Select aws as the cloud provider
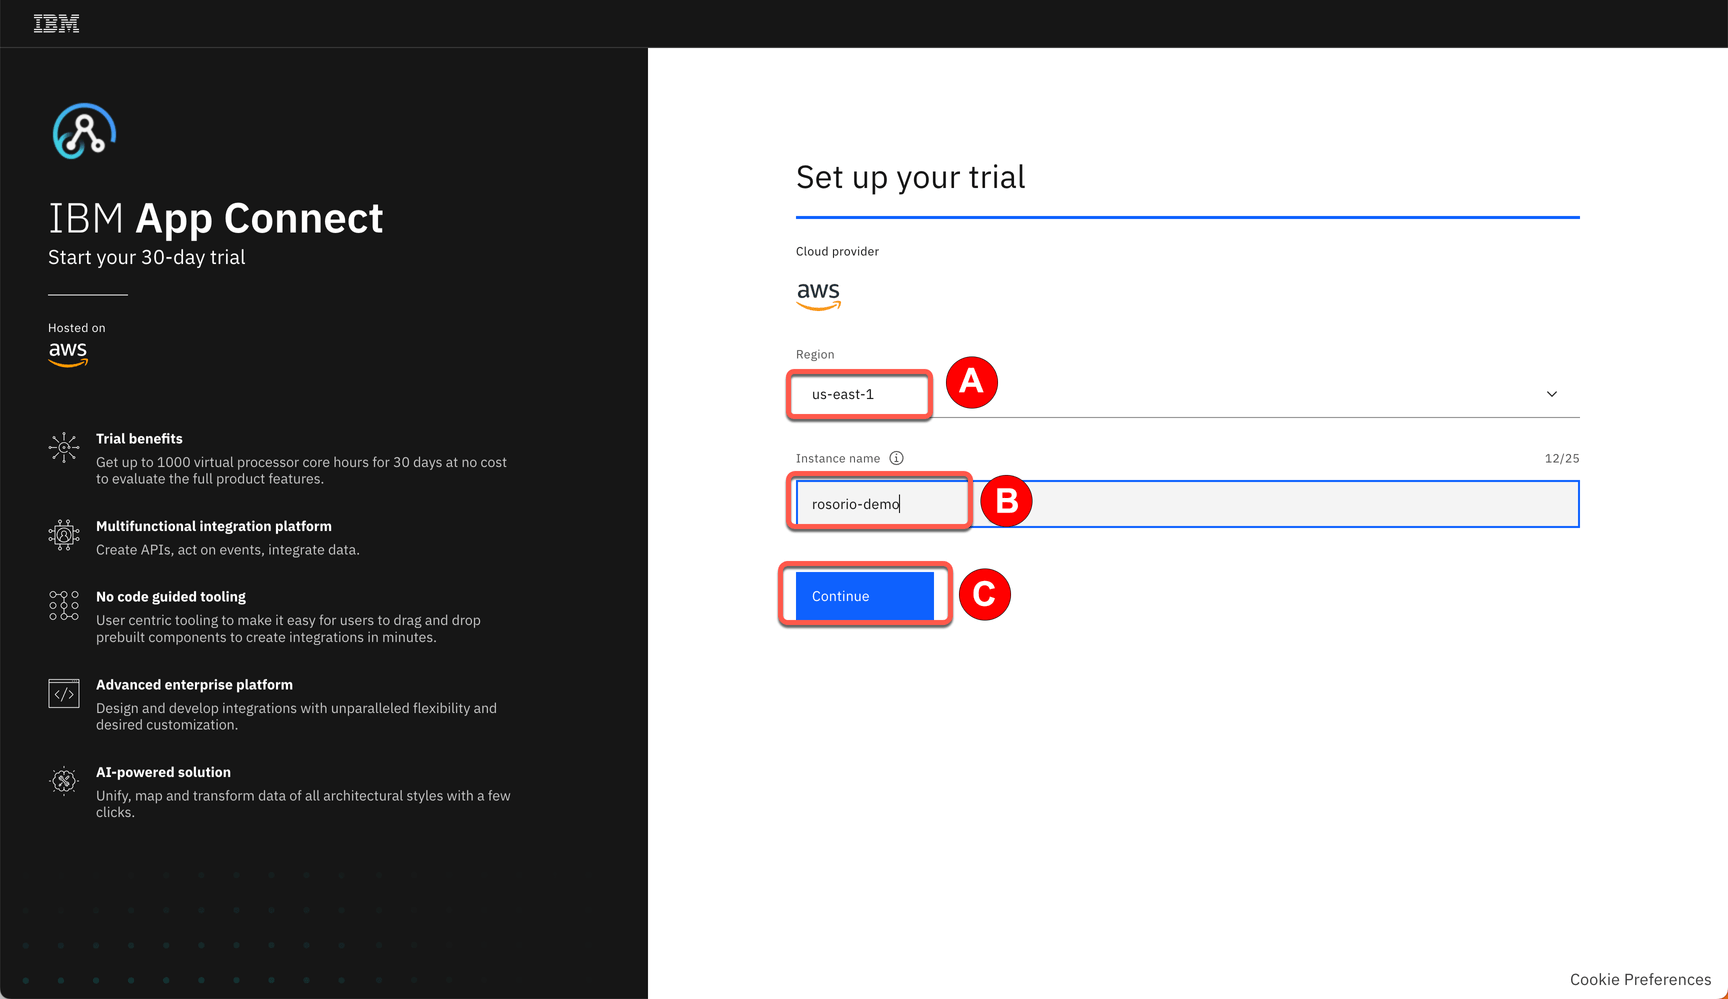Image resolution: width=1728 pixels, height=999 pixels. pos(818,295)
